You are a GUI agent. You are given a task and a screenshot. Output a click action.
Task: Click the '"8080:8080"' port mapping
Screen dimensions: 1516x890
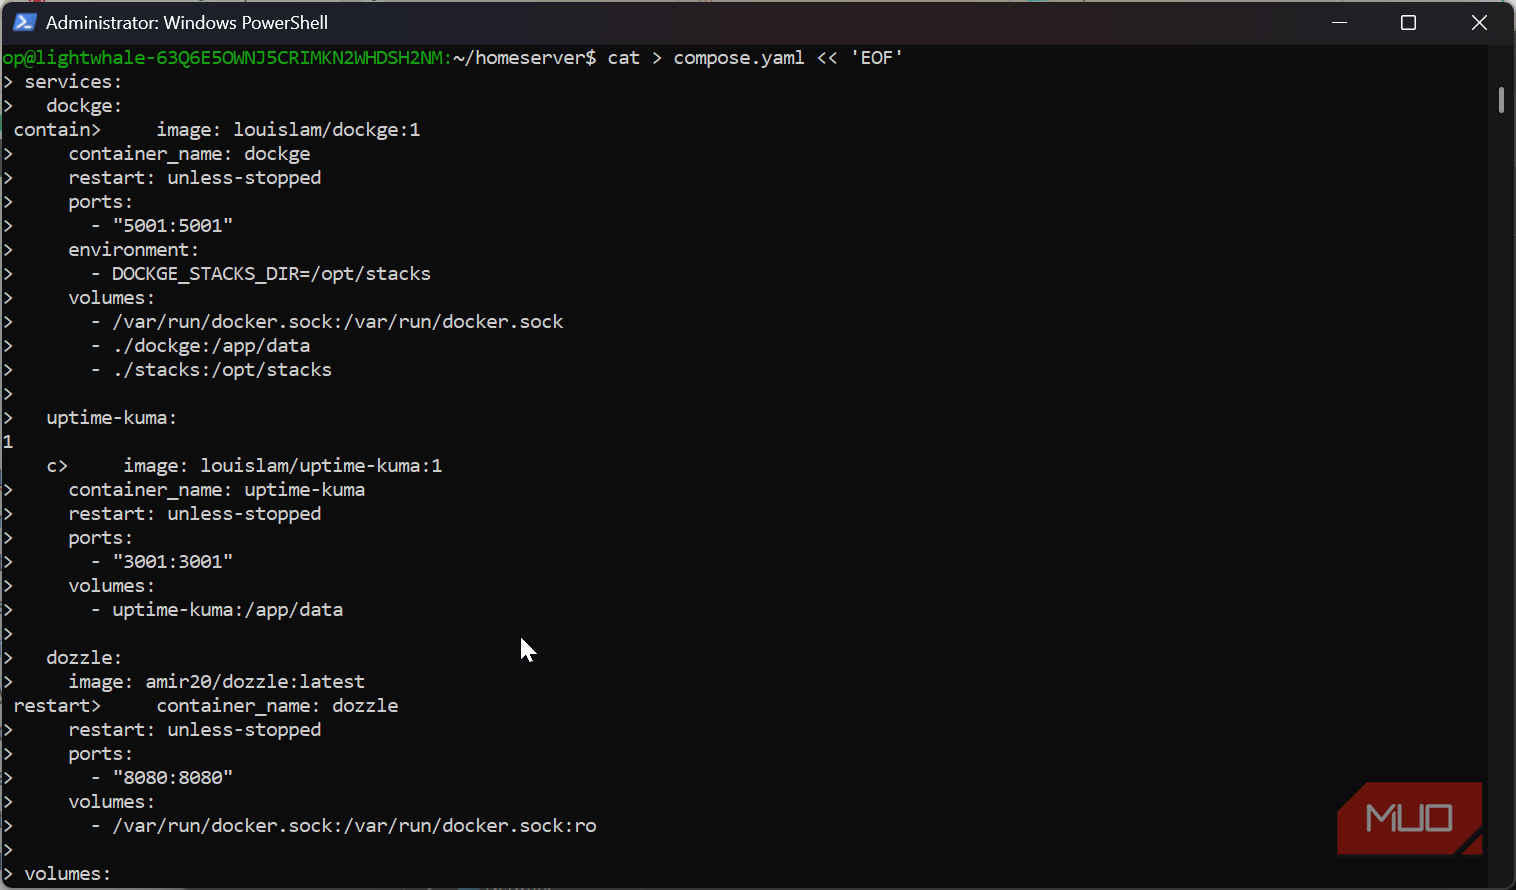point(172,778)
